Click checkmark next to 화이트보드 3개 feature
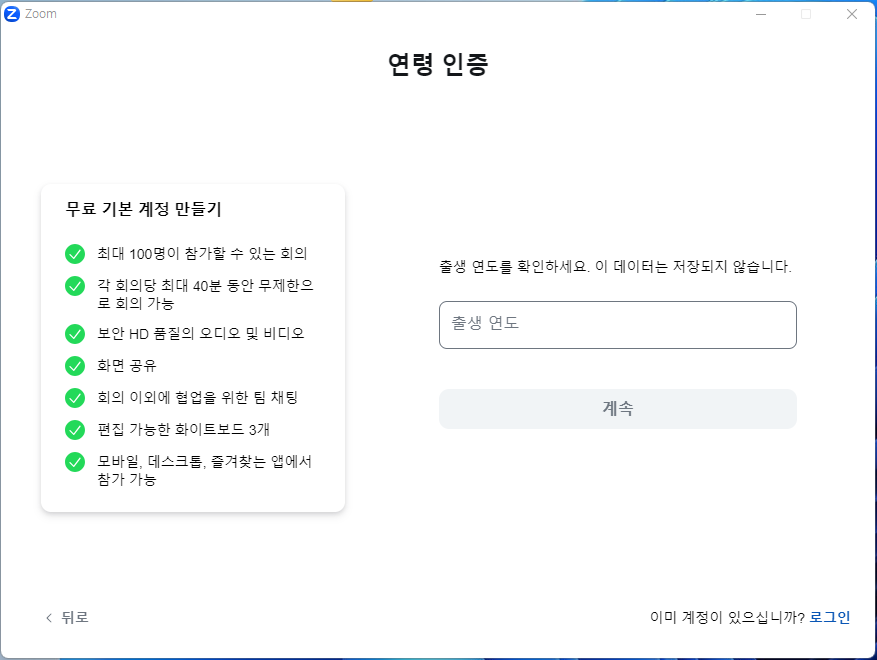Viewport: 877px width, 660px height. pos(75,432)
